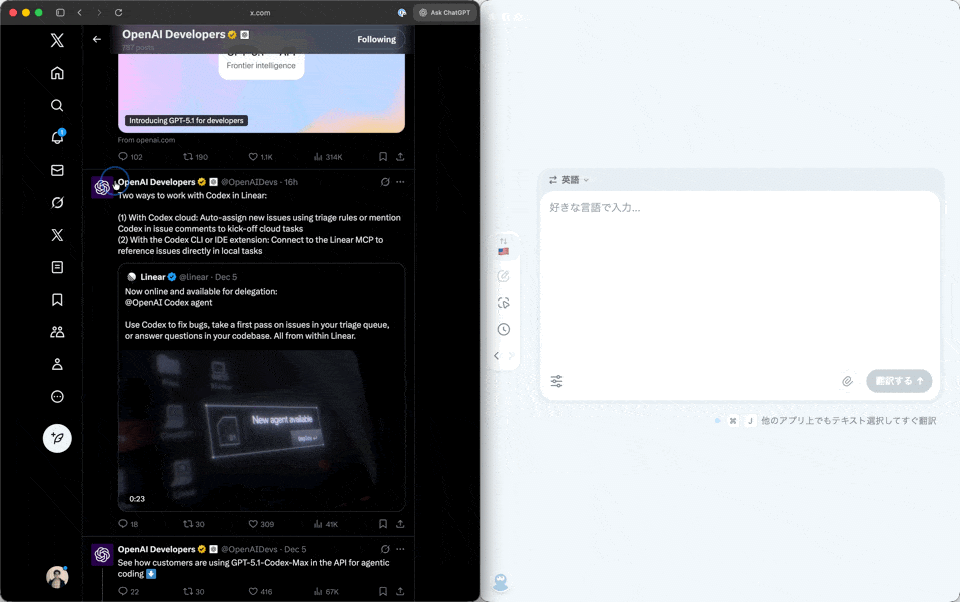Like the Codex in Linear post
Image resolution: width=960 pixels, height=602 pixels.
click(x=253, y=524)
